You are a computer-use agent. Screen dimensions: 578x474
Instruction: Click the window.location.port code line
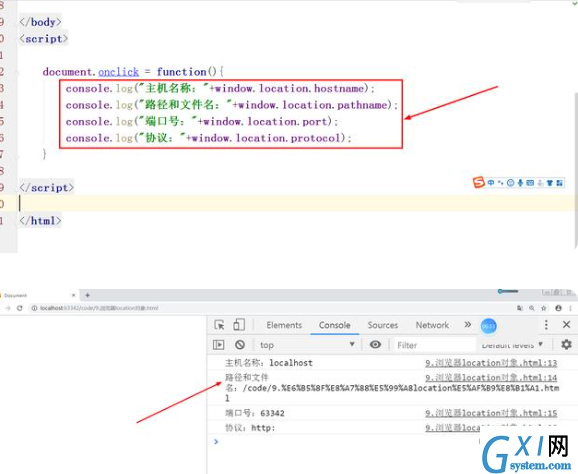[202, 122]
